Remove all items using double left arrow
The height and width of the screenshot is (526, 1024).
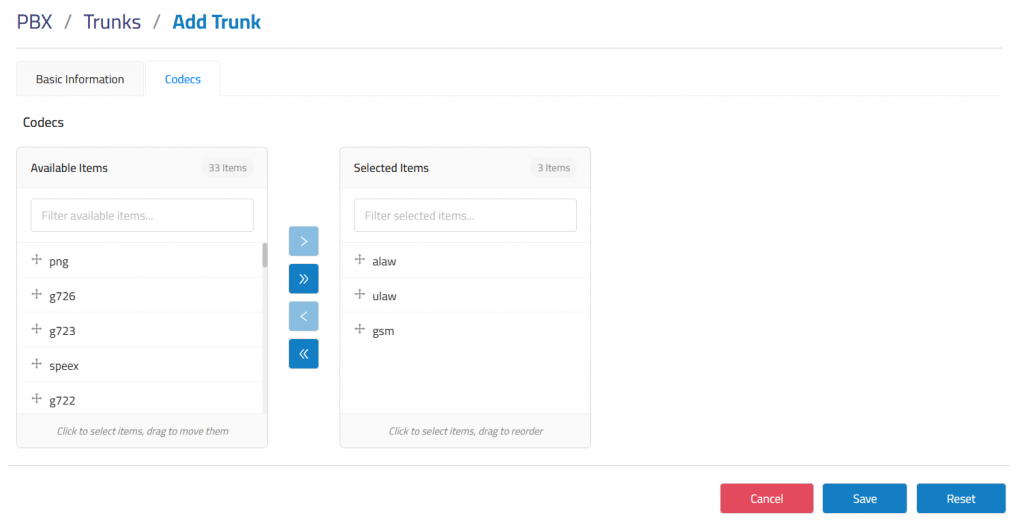pyautogui.click(x=303, y=354)
